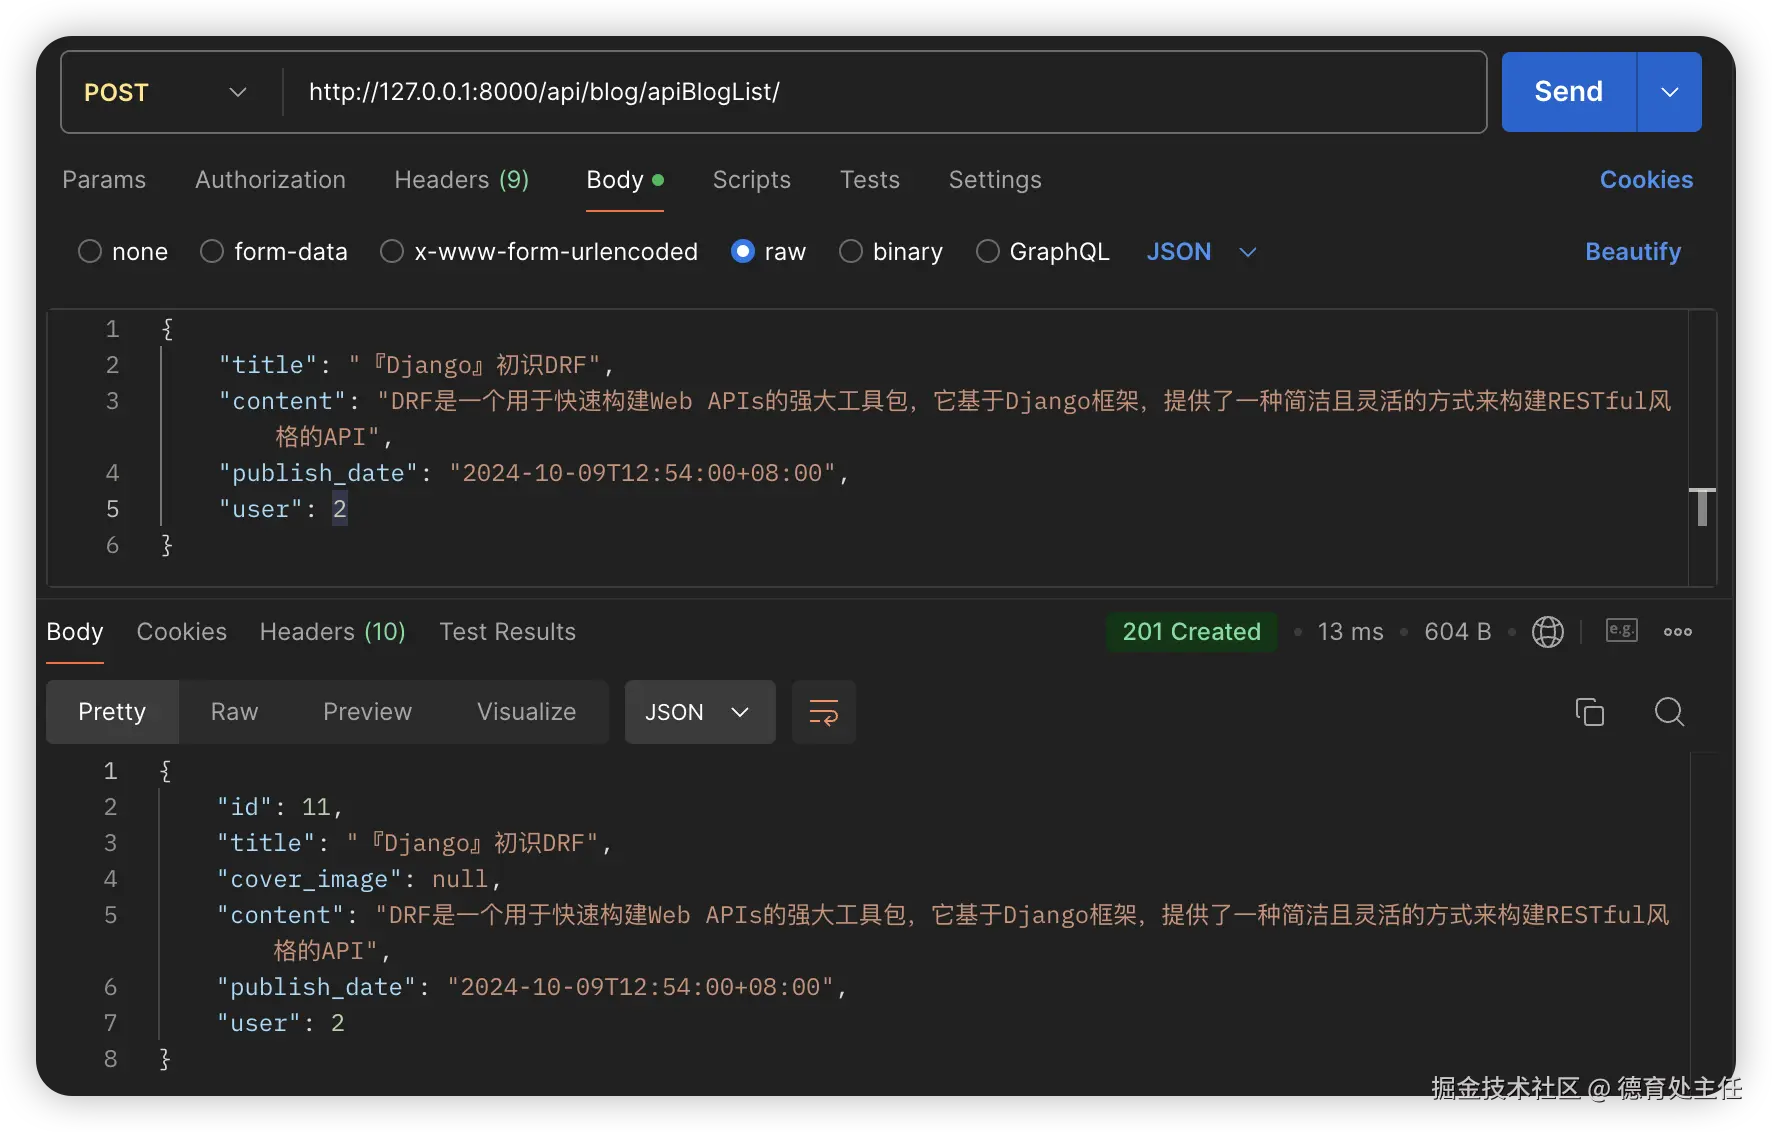The image size is (1772, 1132).
Task: Select the request Body tab
Action: tap(625, 180)
